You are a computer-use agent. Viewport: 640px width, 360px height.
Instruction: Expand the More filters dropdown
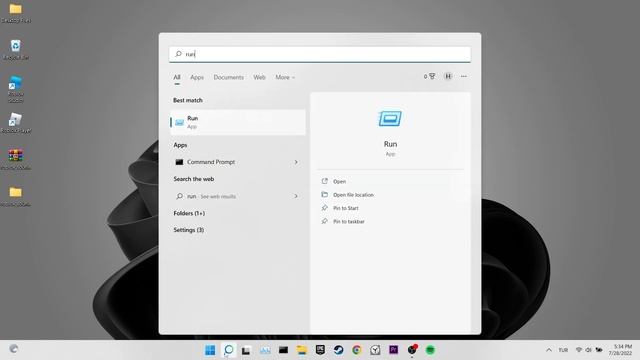click(x=285, y=77)
